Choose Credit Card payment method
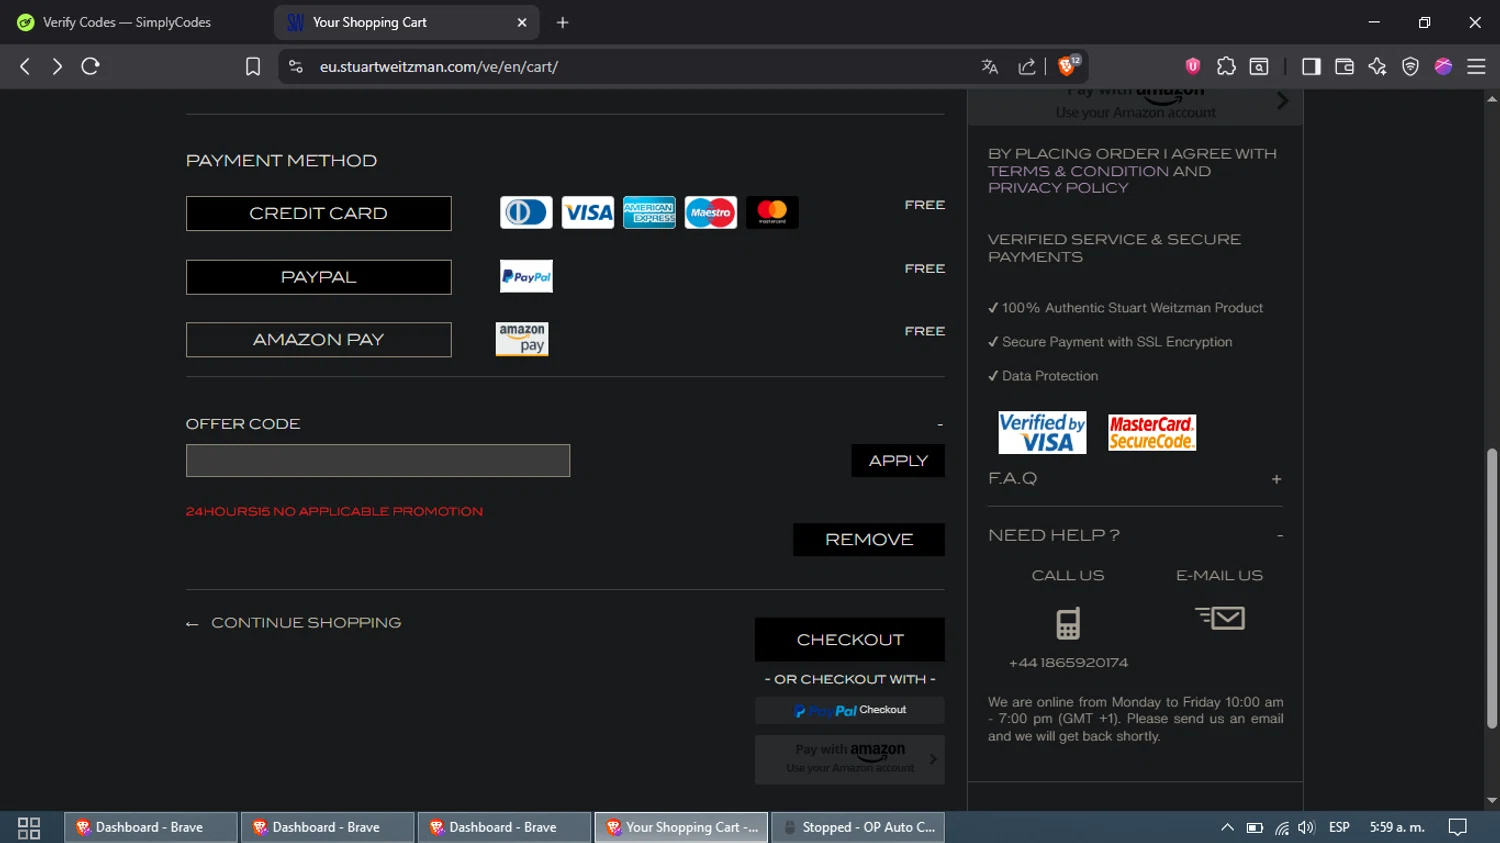Image resolution: width=1500 pixels, height=843 pixels. coord(319,213)
